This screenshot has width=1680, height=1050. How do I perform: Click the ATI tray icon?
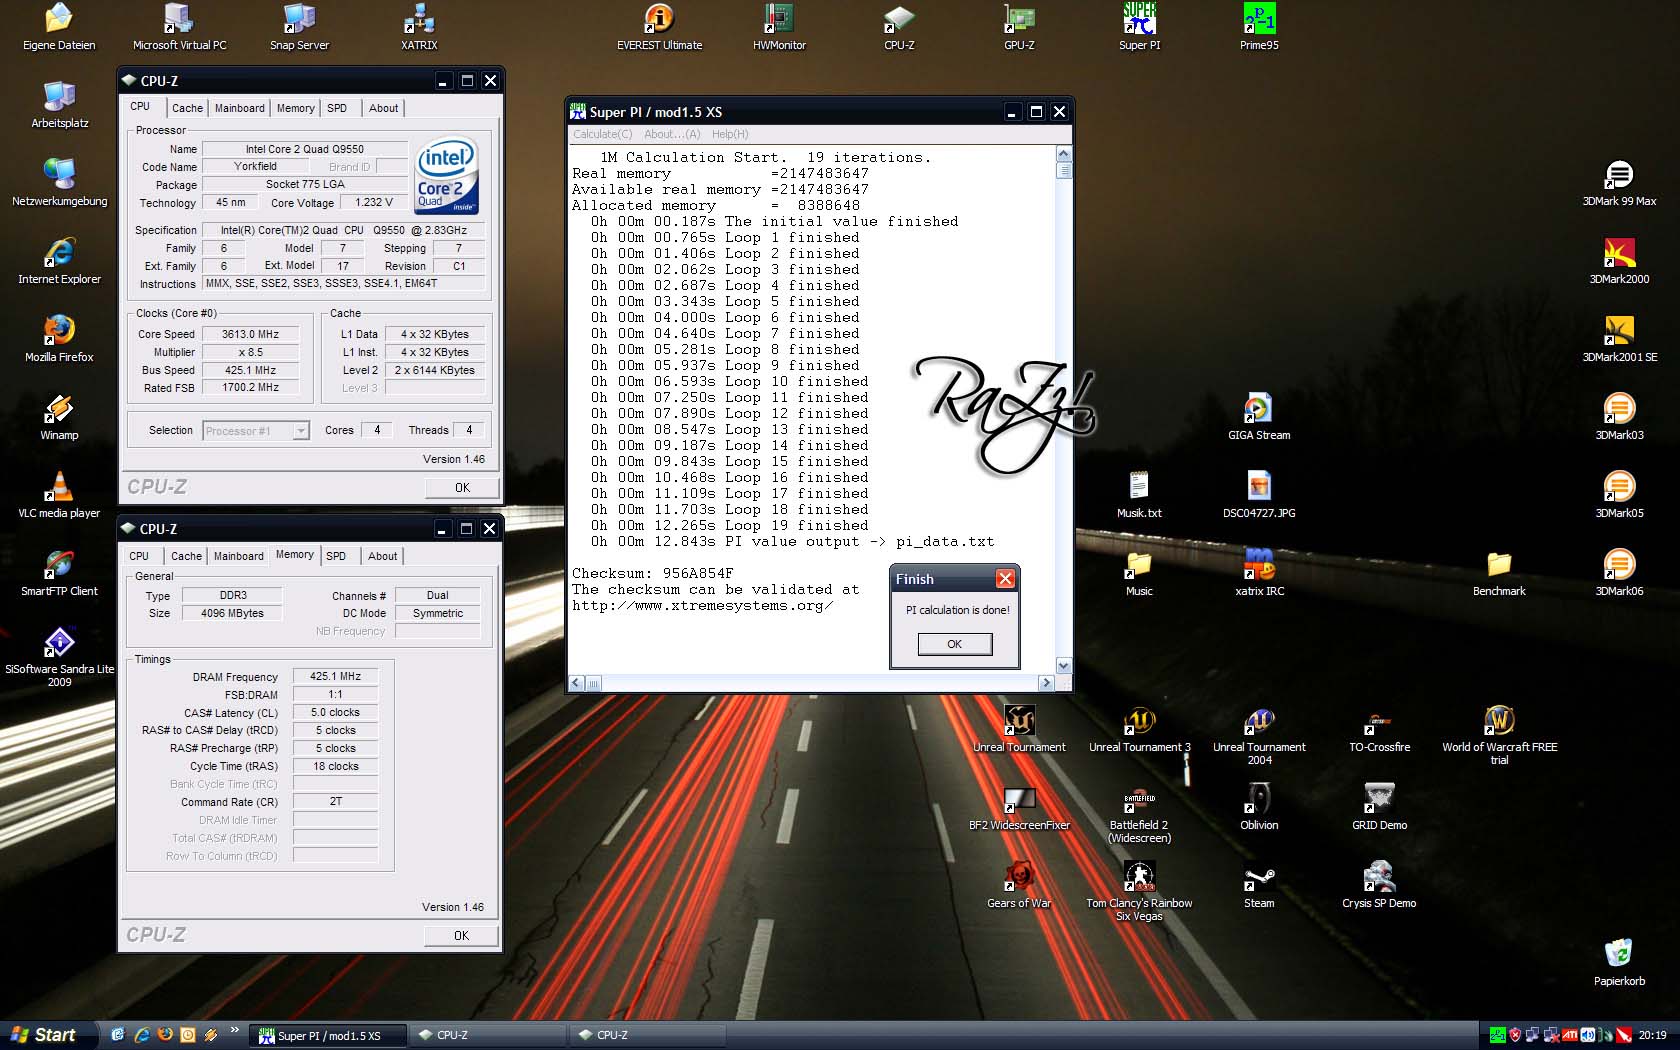pos(1569,1035)
